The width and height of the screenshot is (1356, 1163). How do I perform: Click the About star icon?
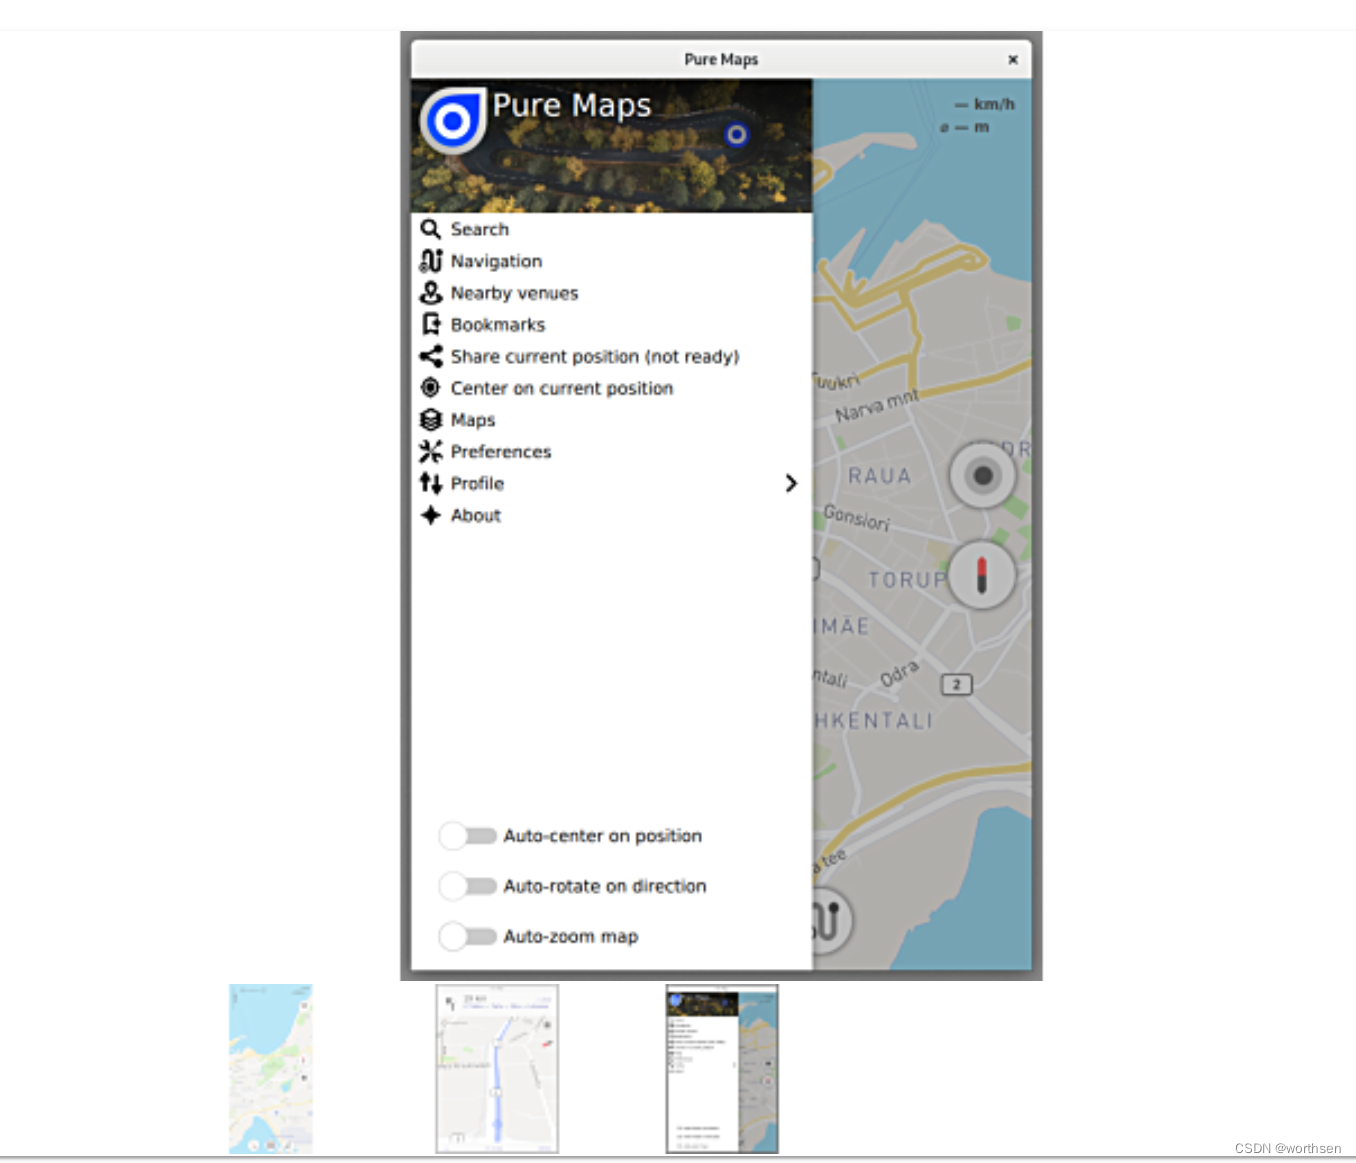coord(430,515)
